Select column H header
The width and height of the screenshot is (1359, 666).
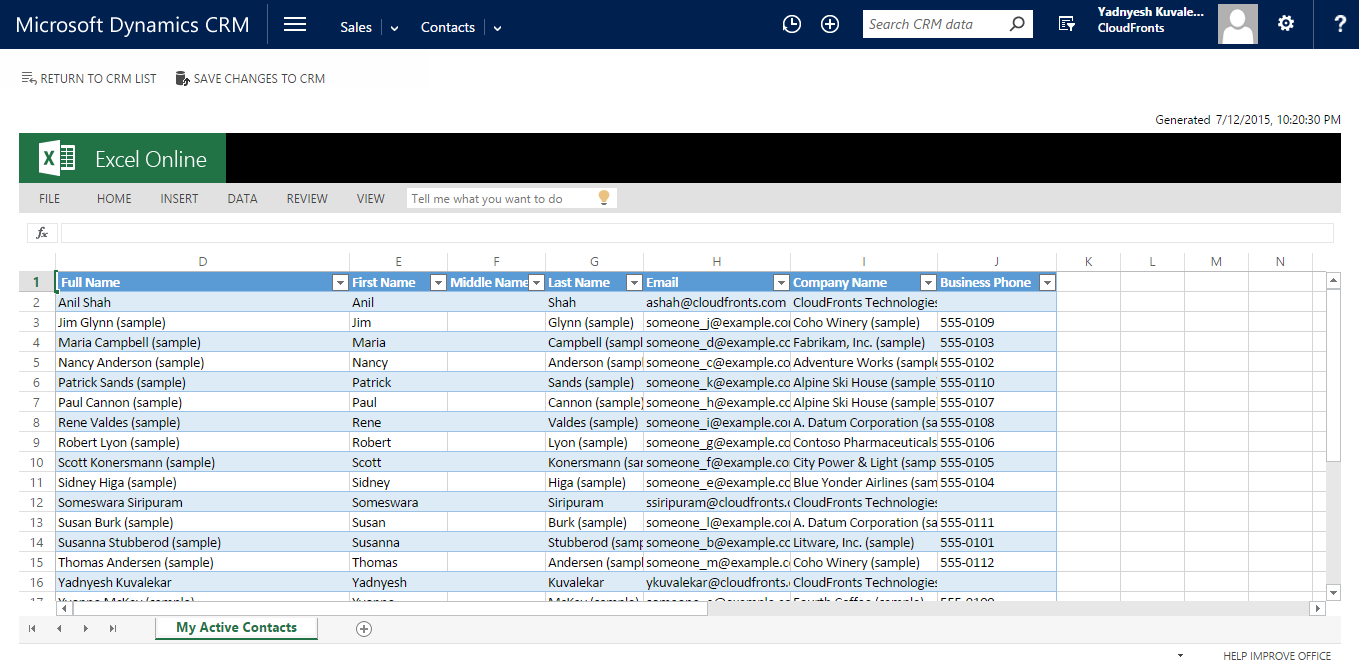[x=717, y=262]
